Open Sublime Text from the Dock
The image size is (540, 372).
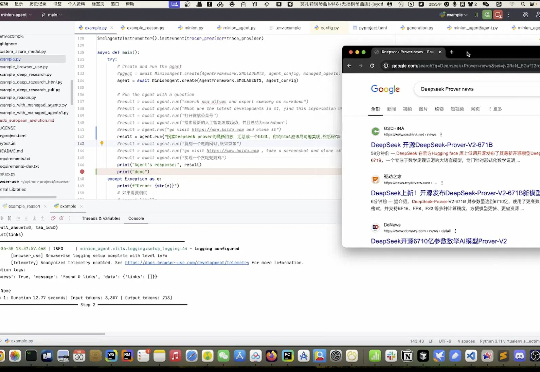tap(503, 356)
